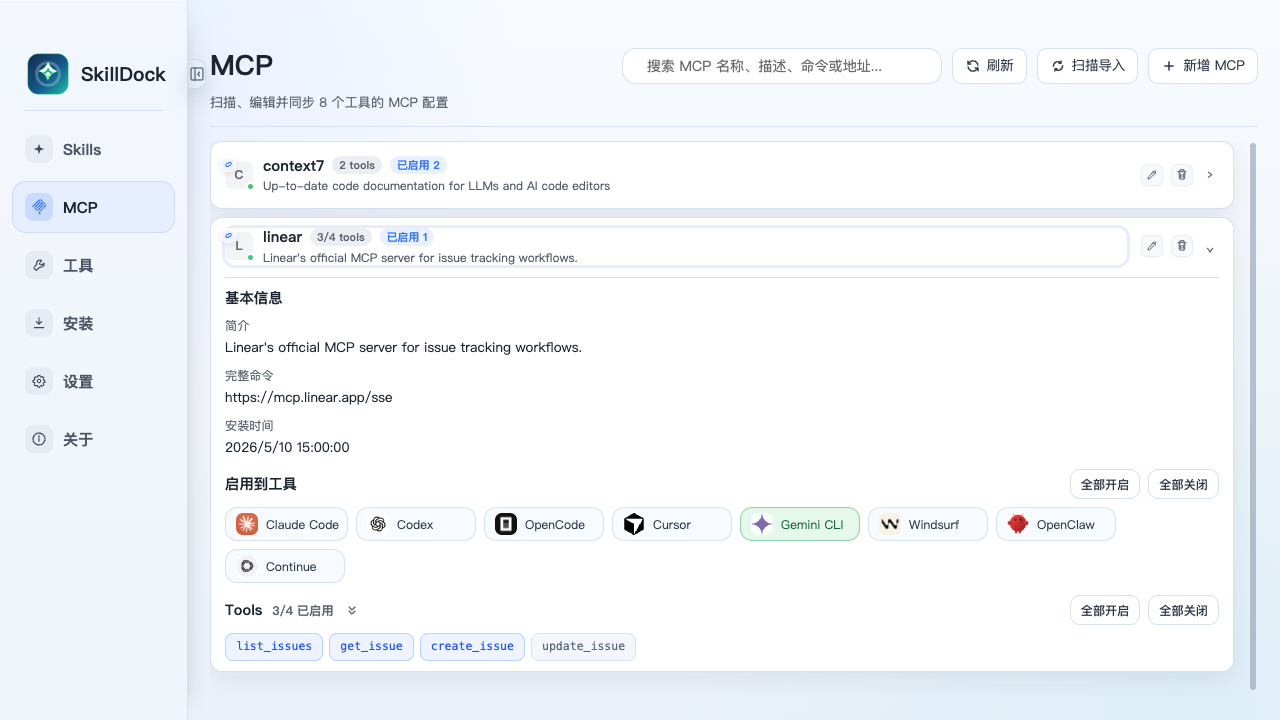Disable all via 全部关闭 in Tools section
The image size is (1280, 720).
tap(1183, 610)
